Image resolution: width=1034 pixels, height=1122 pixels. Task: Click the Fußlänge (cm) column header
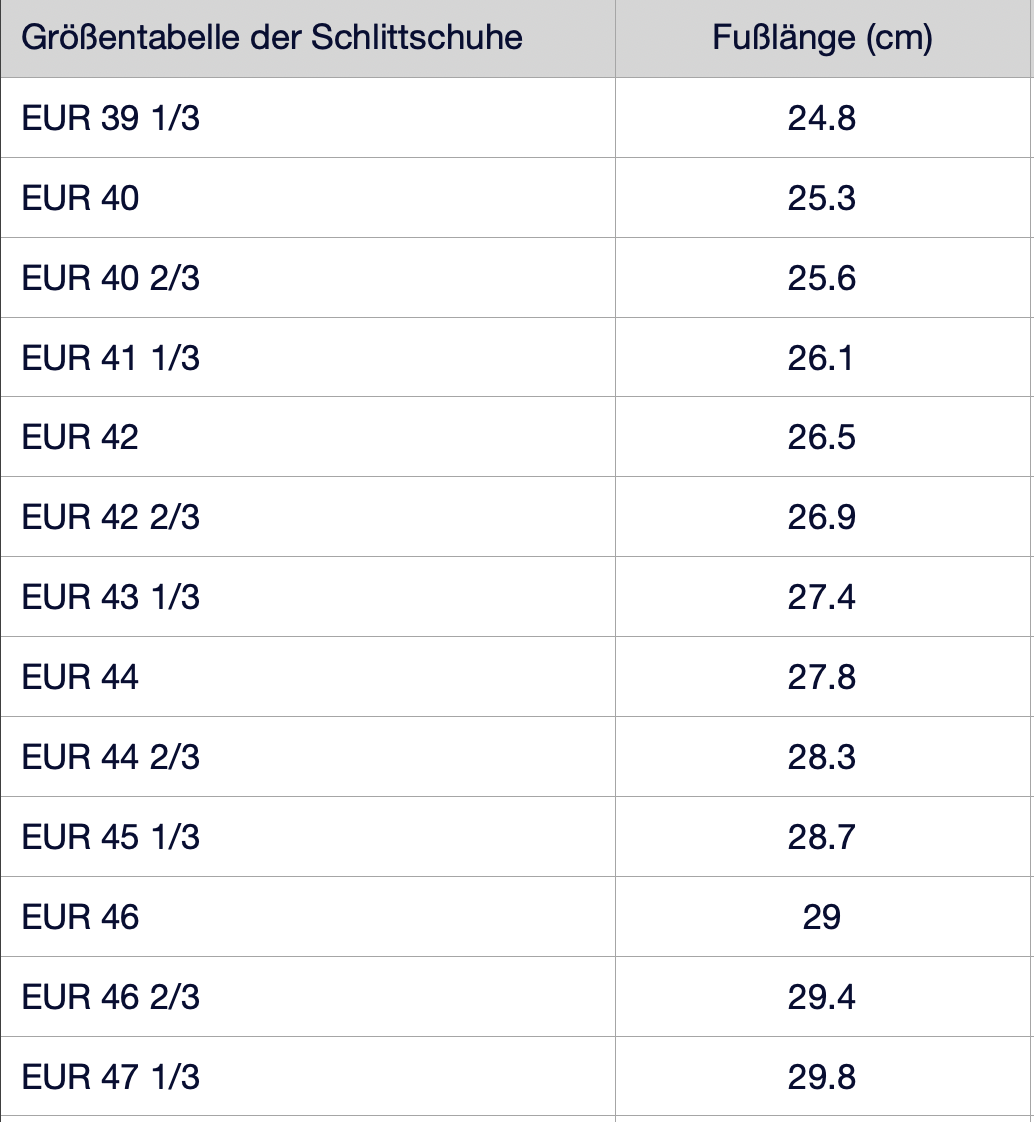point(822,38)
